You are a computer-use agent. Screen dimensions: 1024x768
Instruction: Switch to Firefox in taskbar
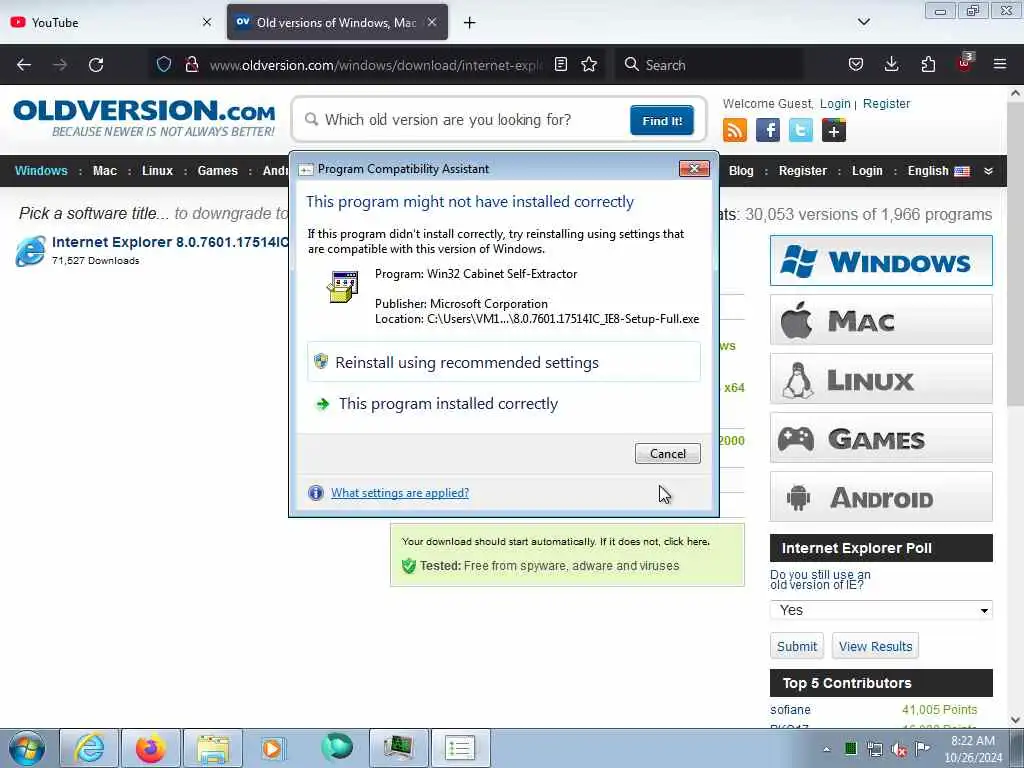[x=150, y=748]
